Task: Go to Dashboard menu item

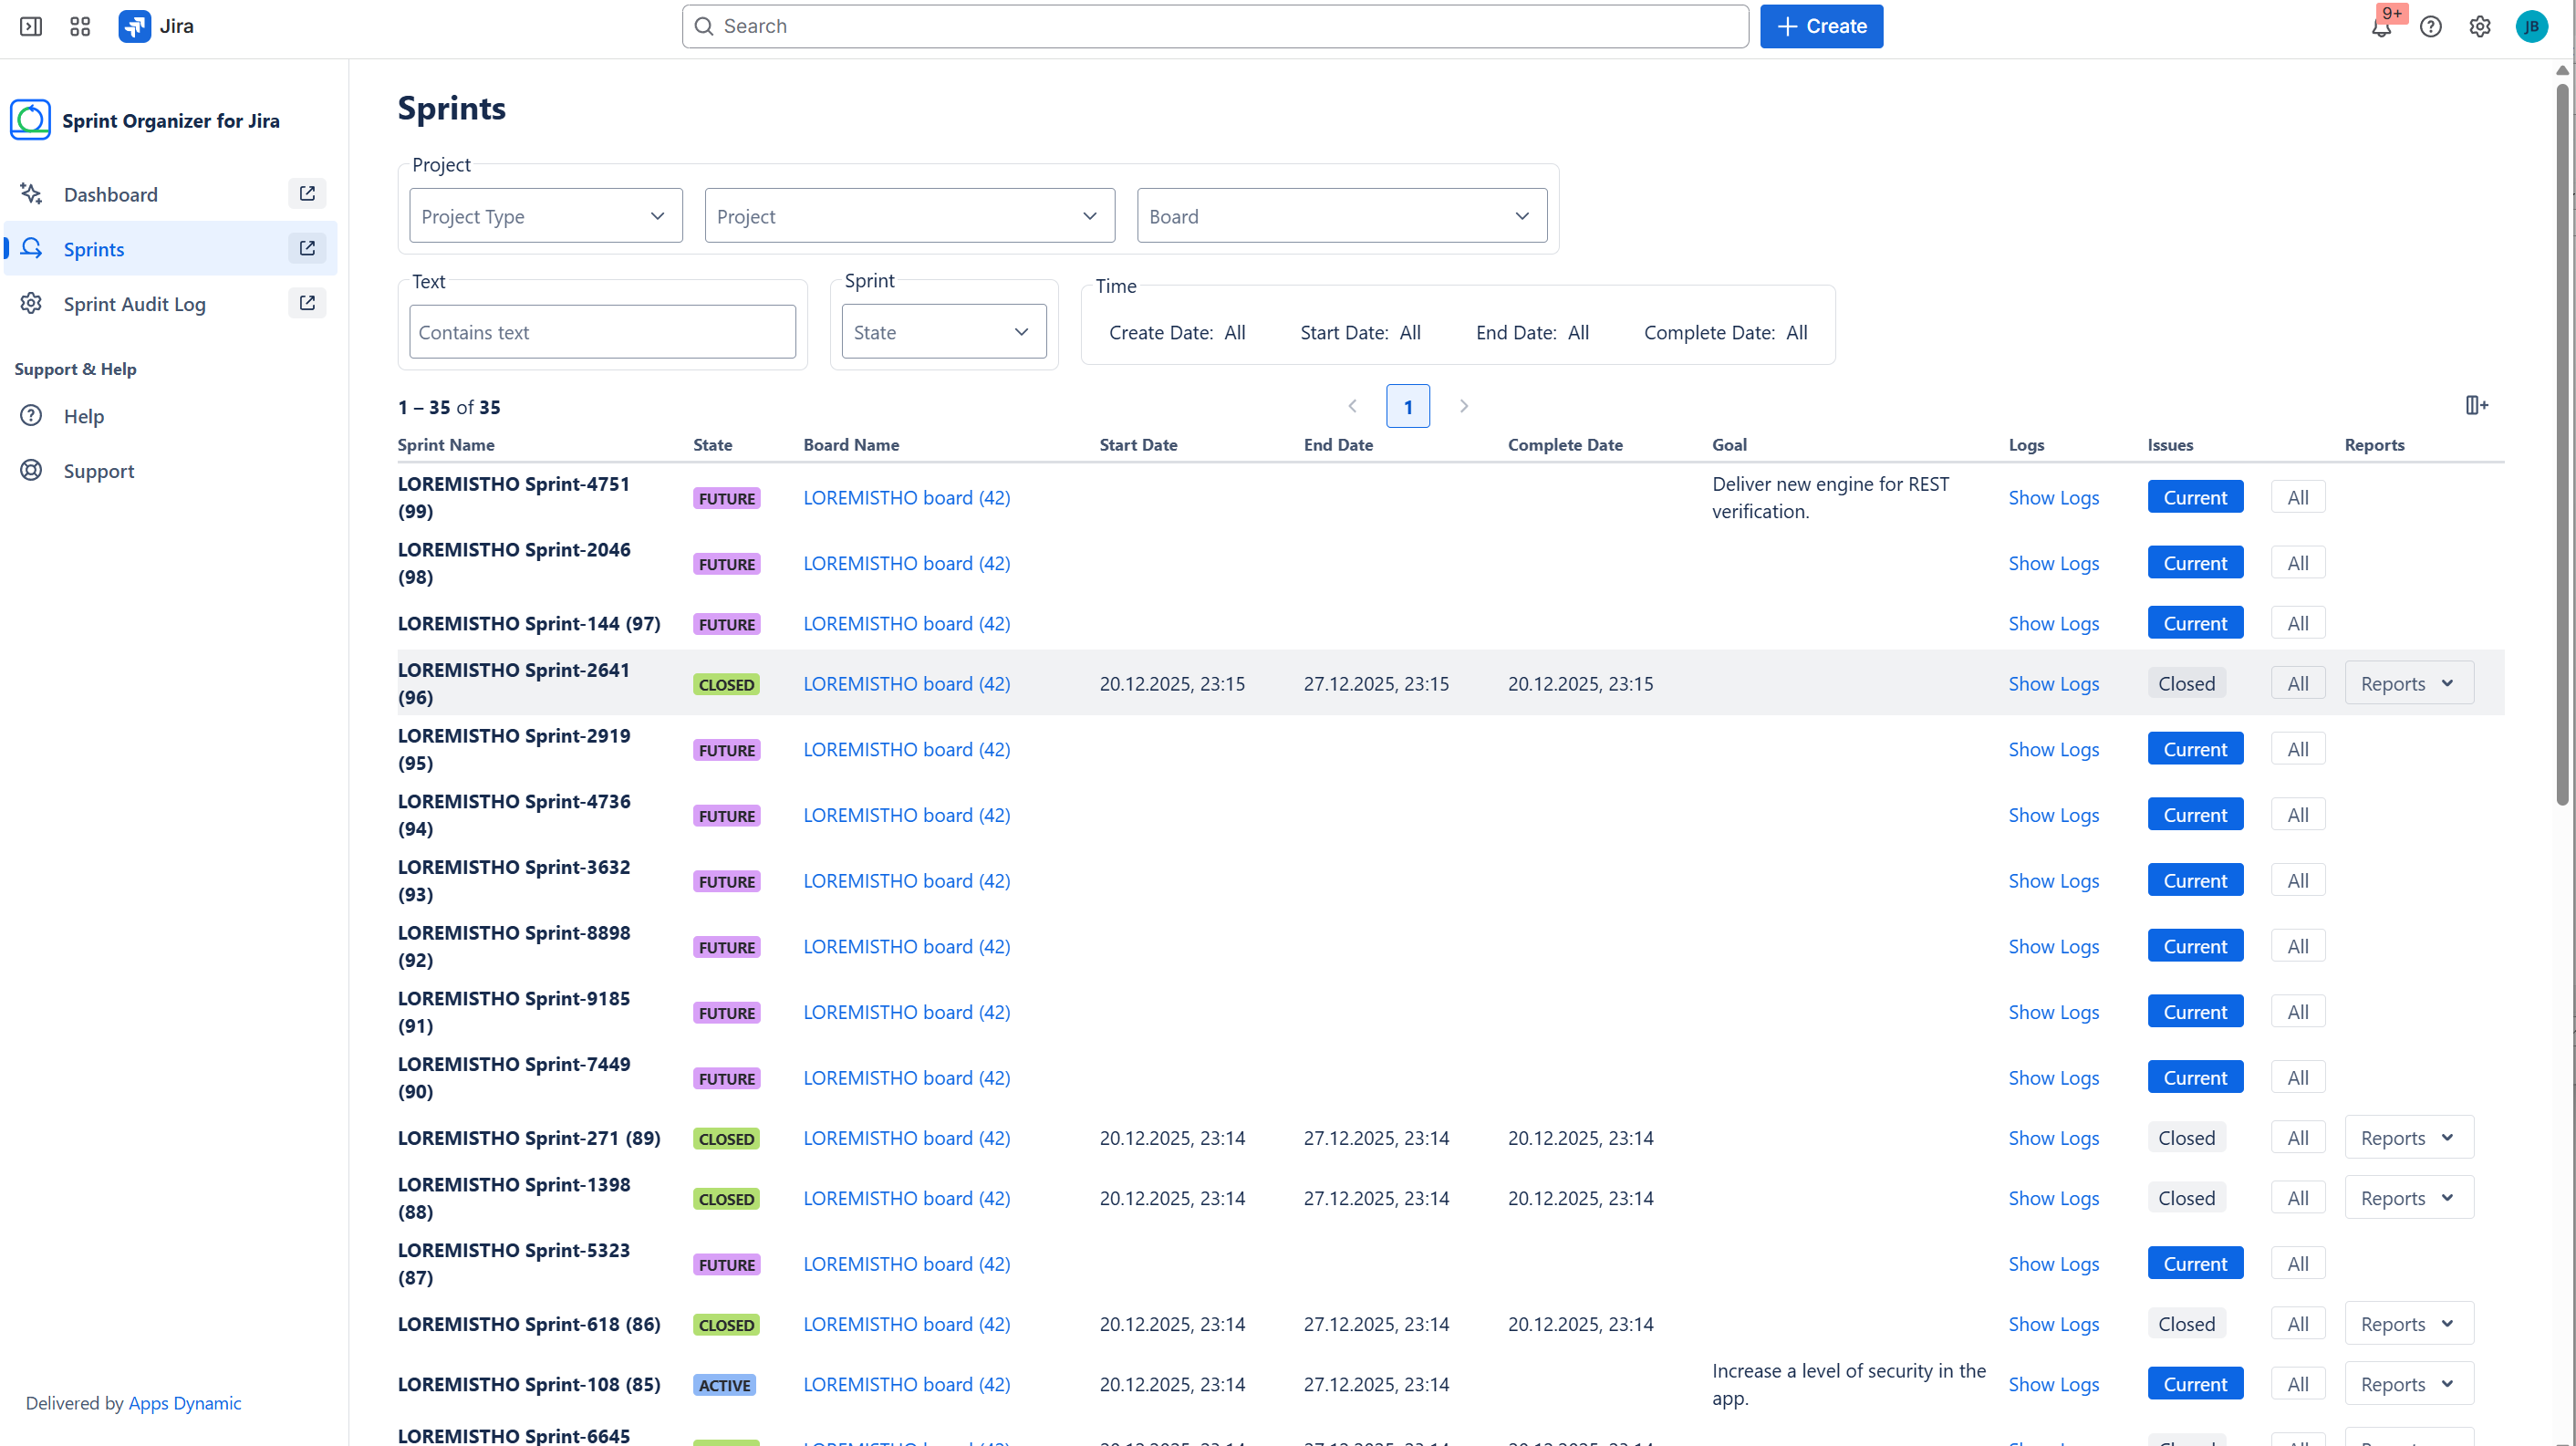Action: point(110,194)
